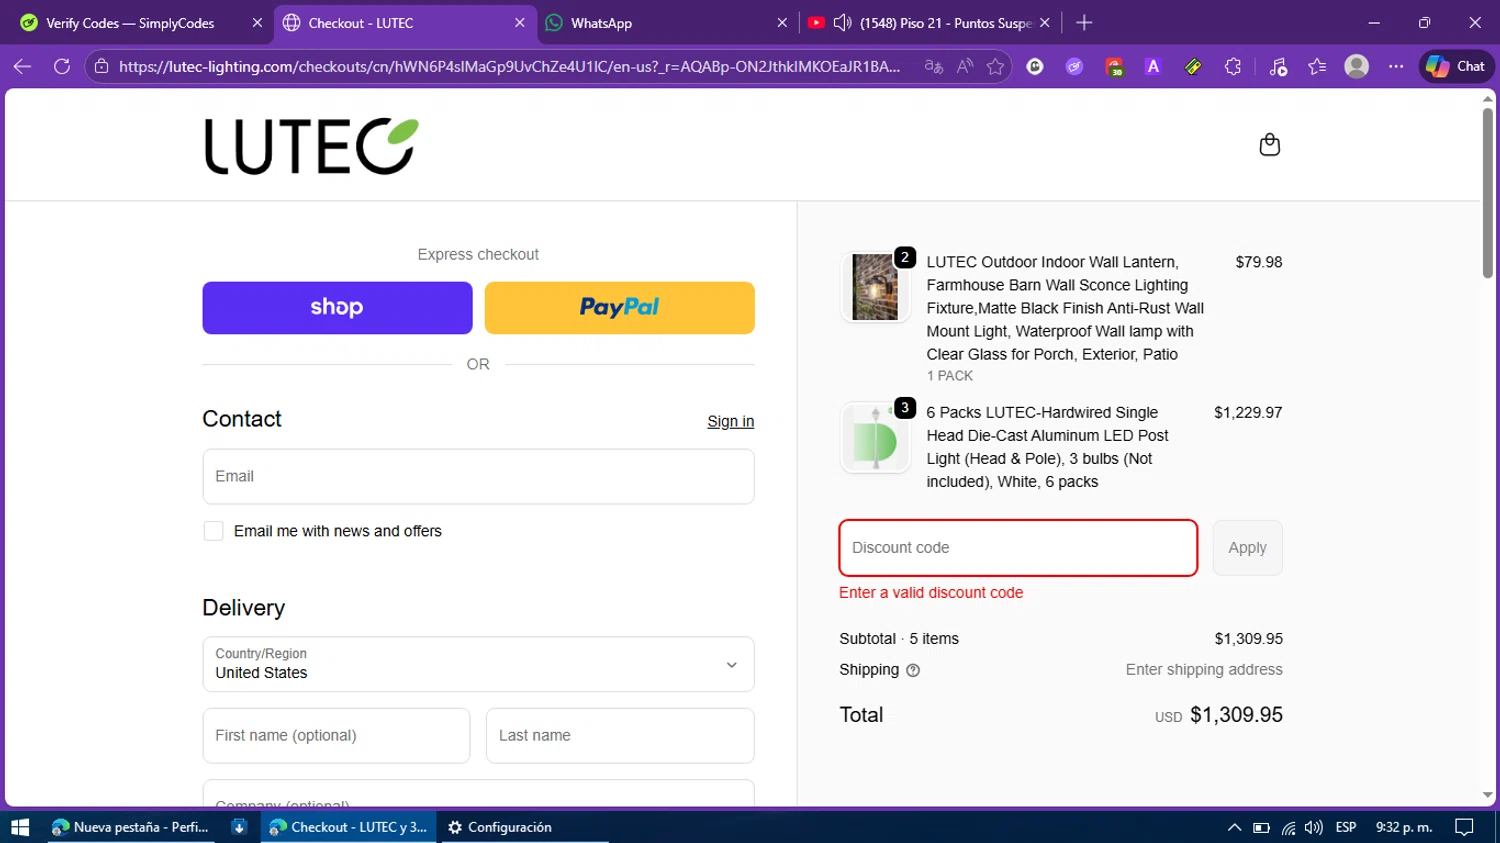Click the wall lantern product thumbnail
The width and height of the screenshot is (1500, 843).
coord(875,287)
